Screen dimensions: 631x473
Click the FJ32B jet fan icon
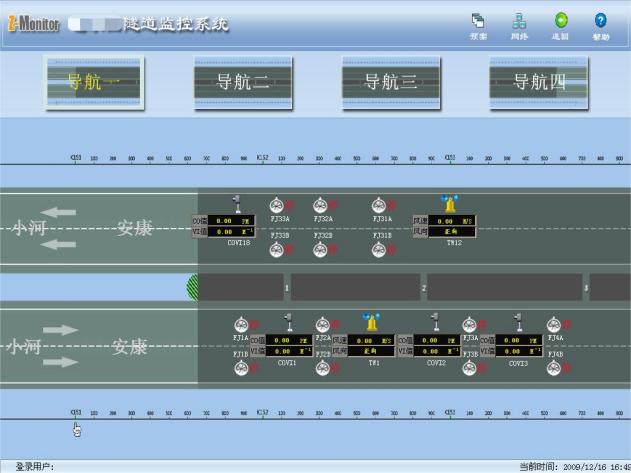coord(321,249)
